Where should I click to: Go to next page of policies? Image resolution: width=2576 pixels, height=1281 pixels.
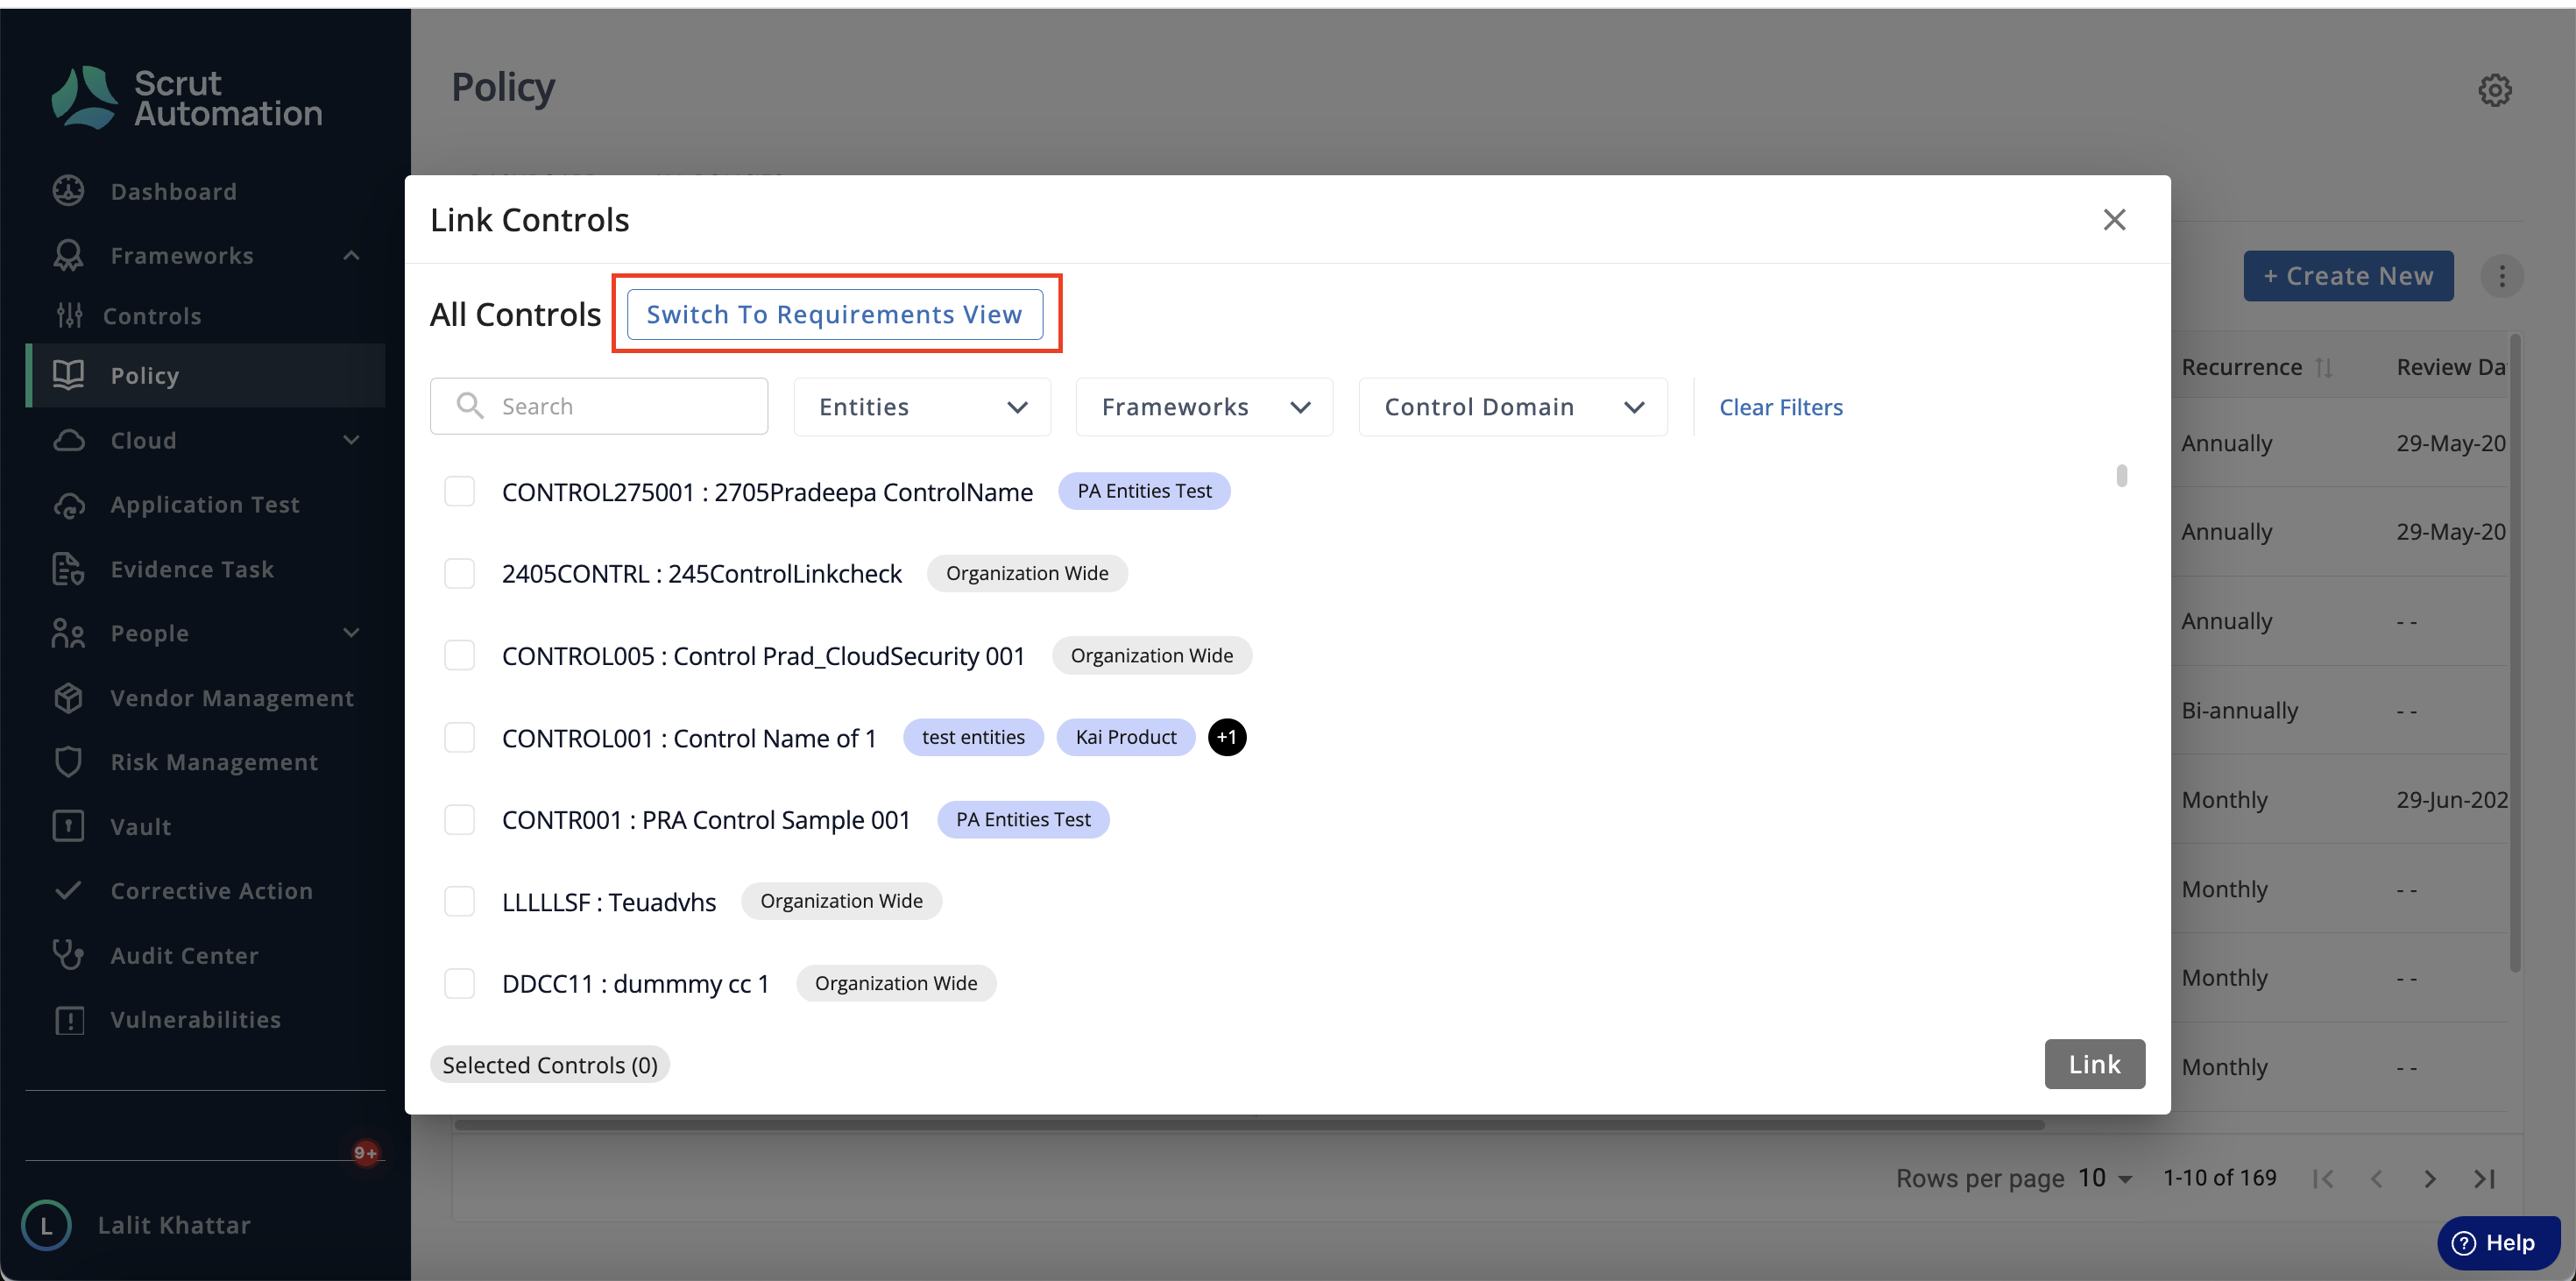[2430, 1178]
